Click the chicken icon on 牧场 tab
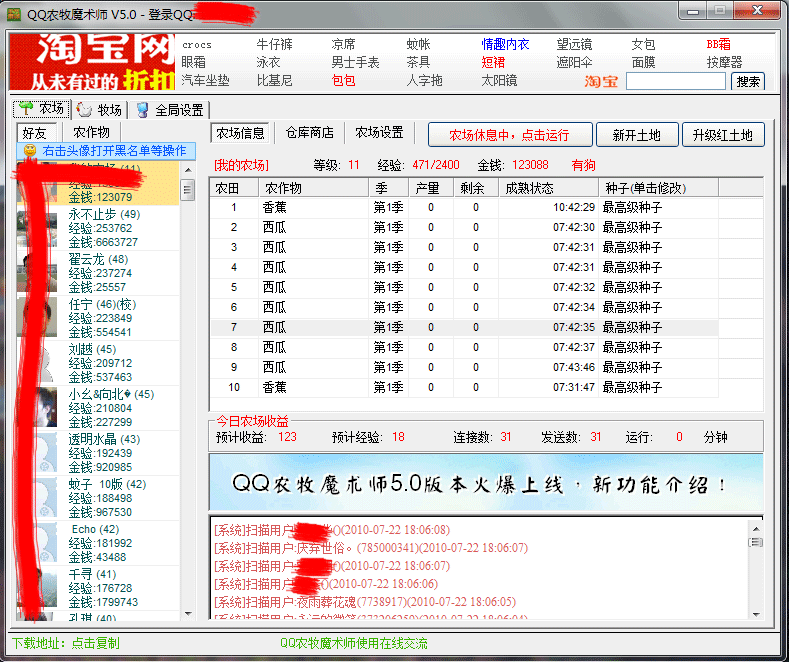Viewport: 789px width, 662px height. 84,110
